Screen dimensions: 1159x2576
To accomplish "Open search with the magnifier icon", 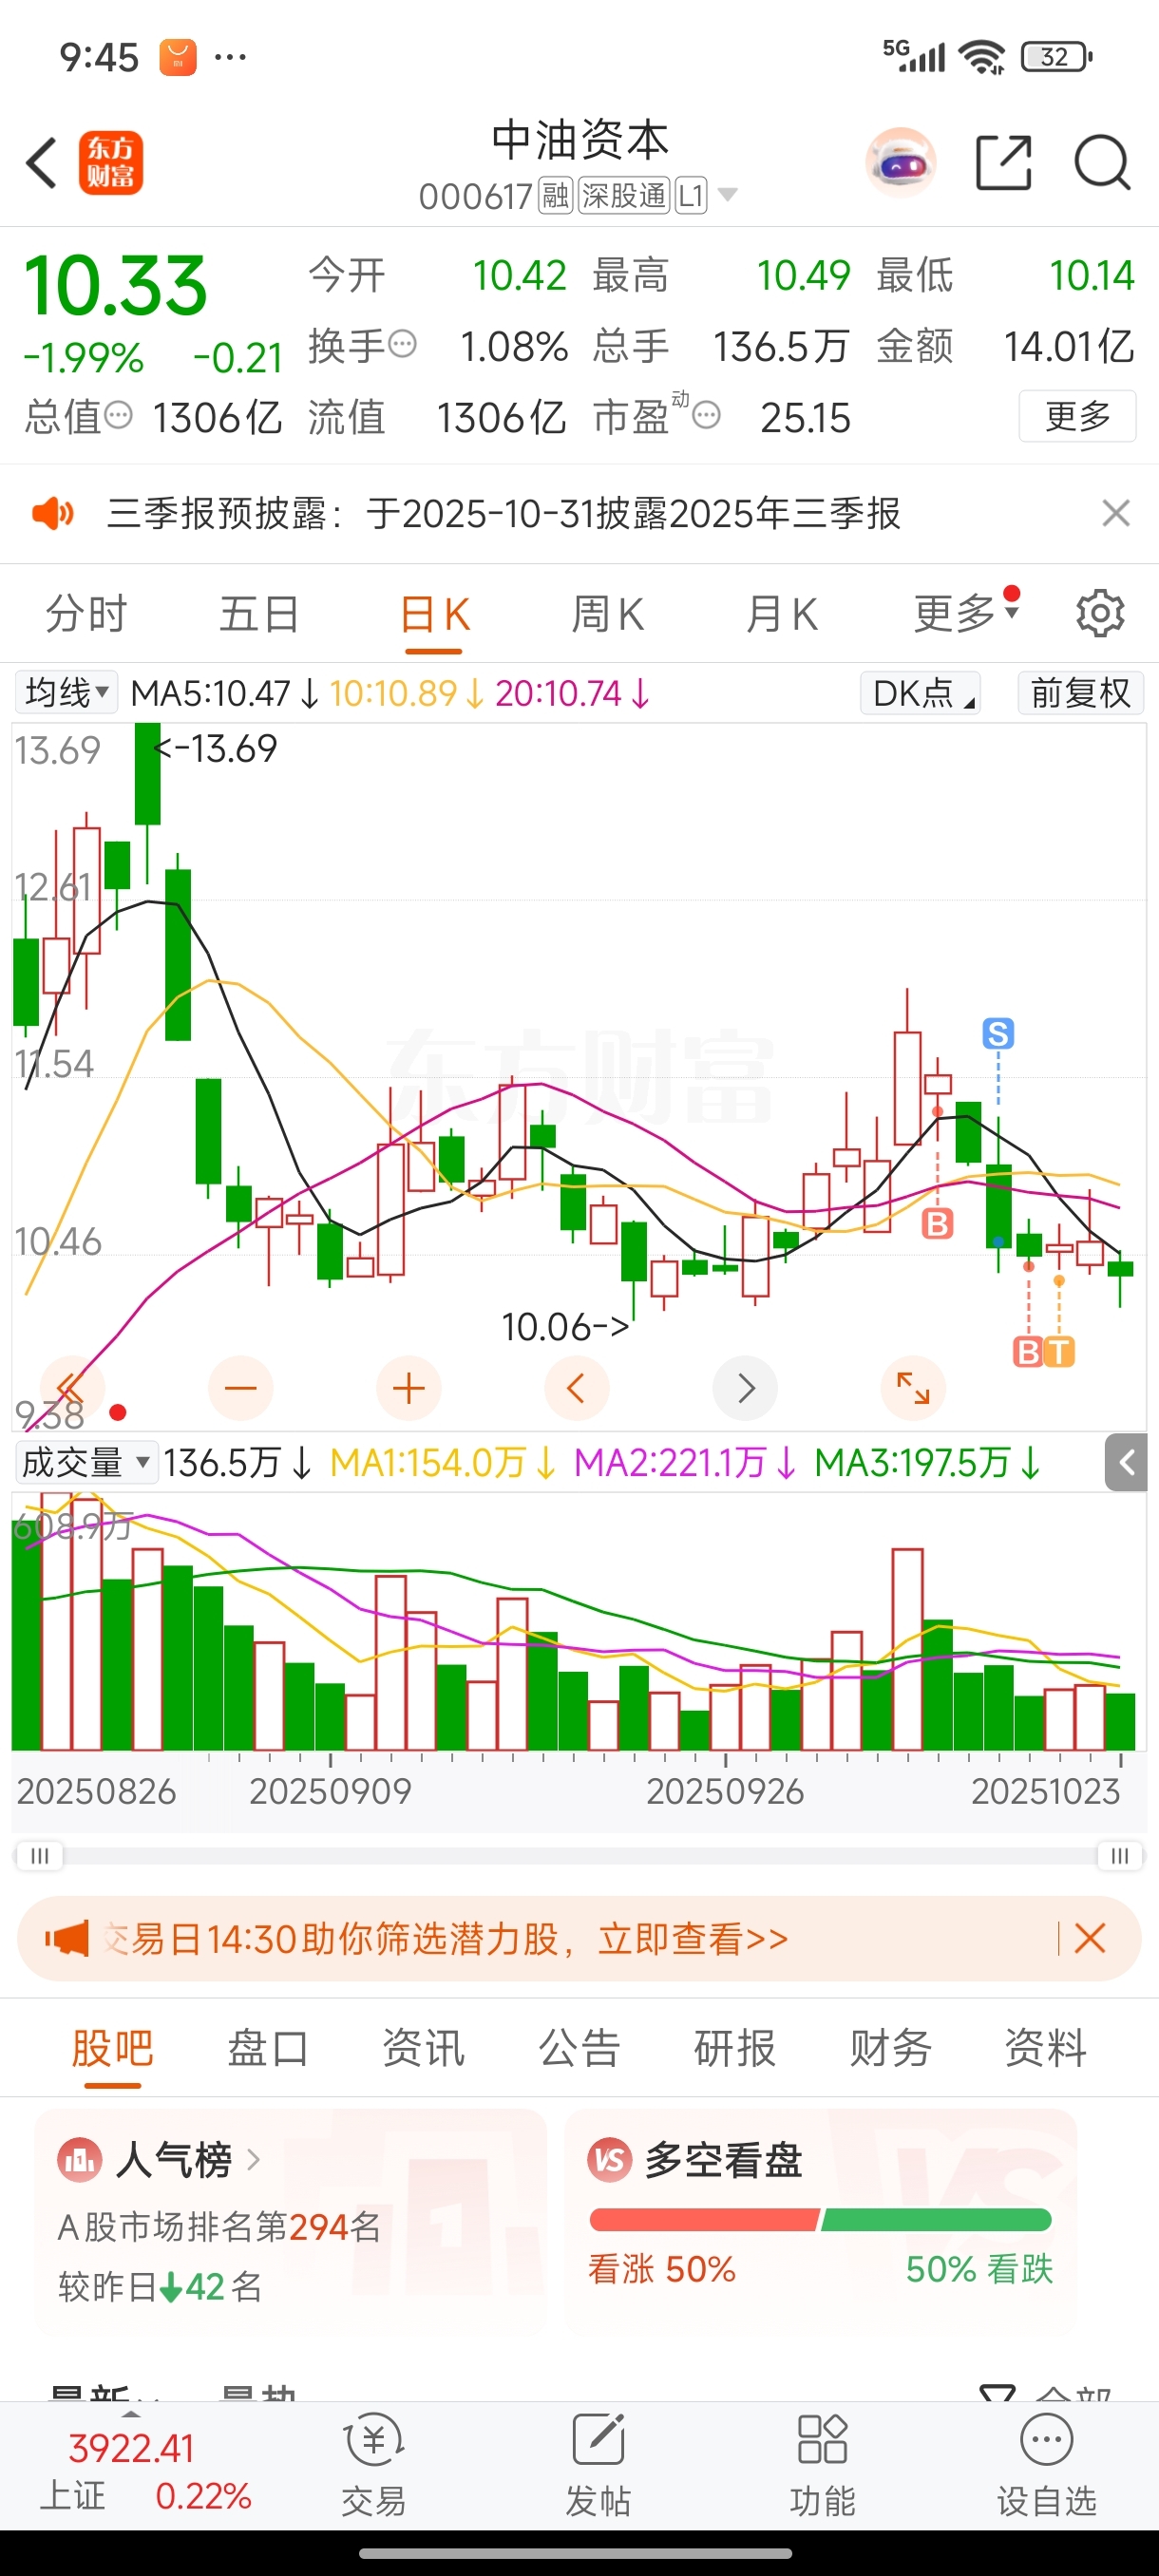I will click(x=1102, y=162).
